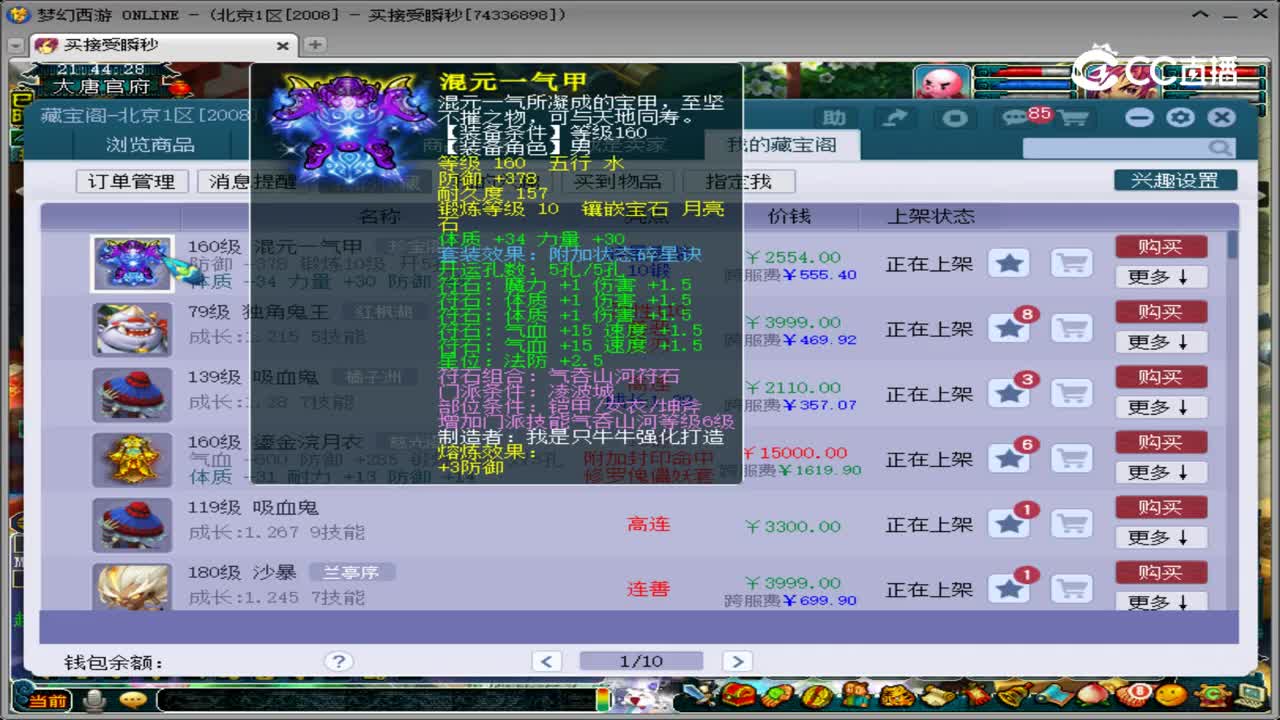
Task: Expand 更多 menu for 独角鬼王
Action: (x=1161, y=342)
